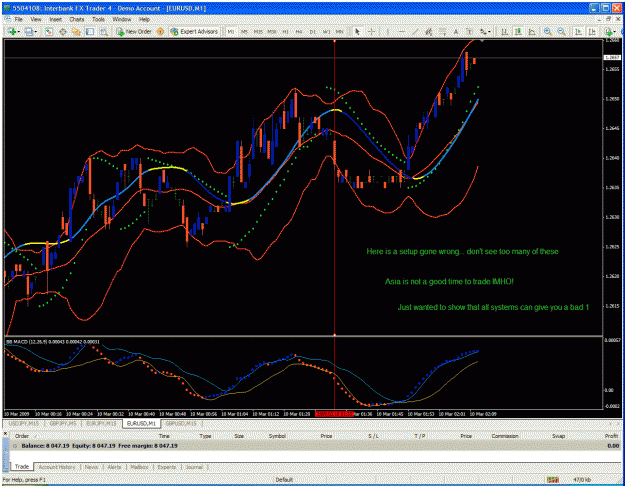Open the File menu

[x=18, y=19]
